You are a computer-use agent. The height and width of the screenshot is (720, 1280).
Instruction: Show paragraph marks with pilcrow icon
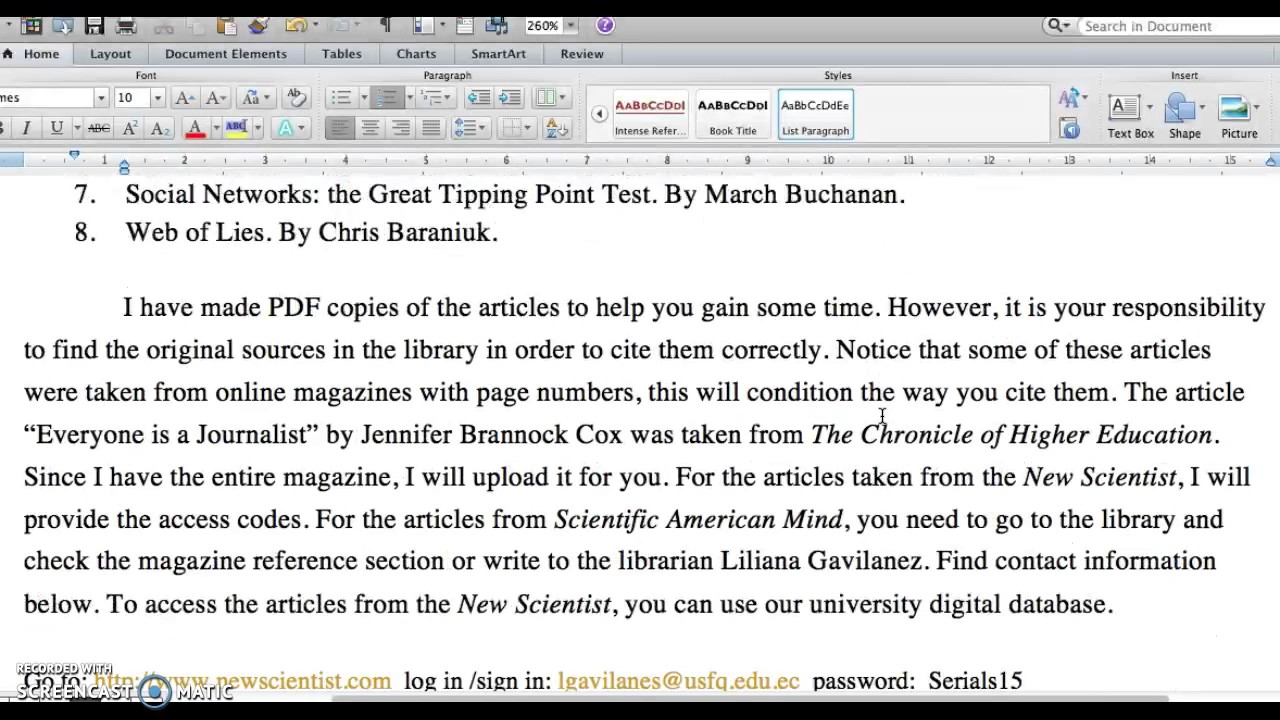point(386,26)
